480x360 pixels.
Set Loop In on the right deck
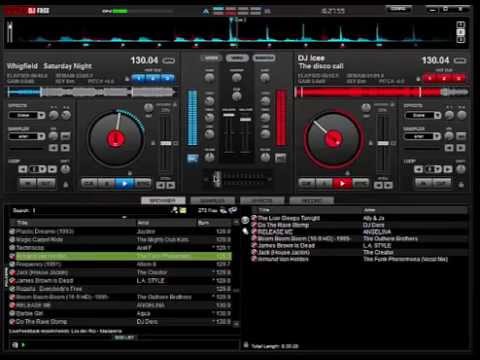click(424, 184)
